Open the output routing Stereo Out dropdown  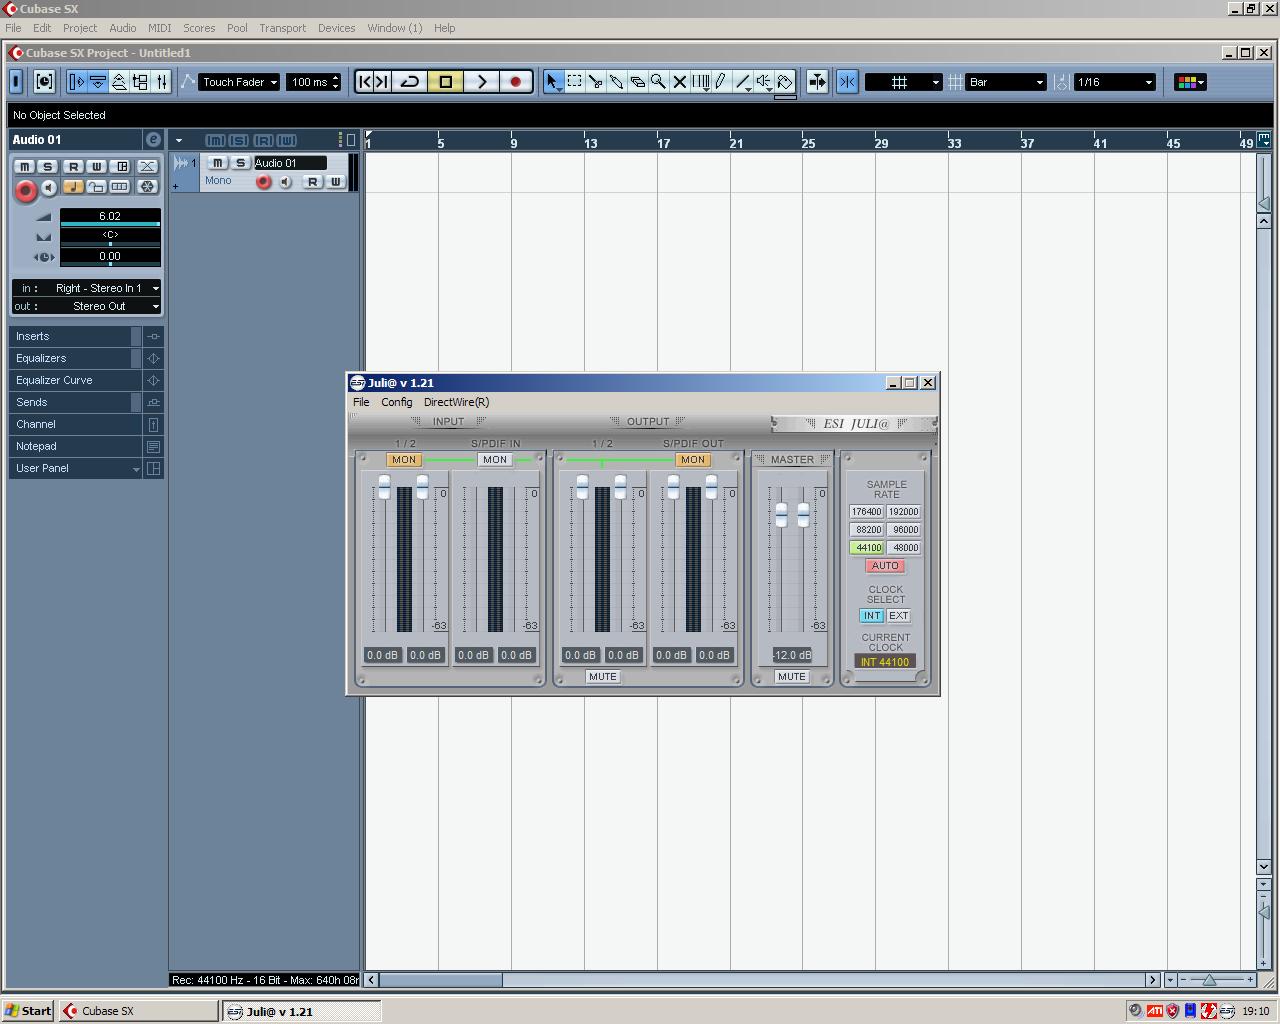86,306
